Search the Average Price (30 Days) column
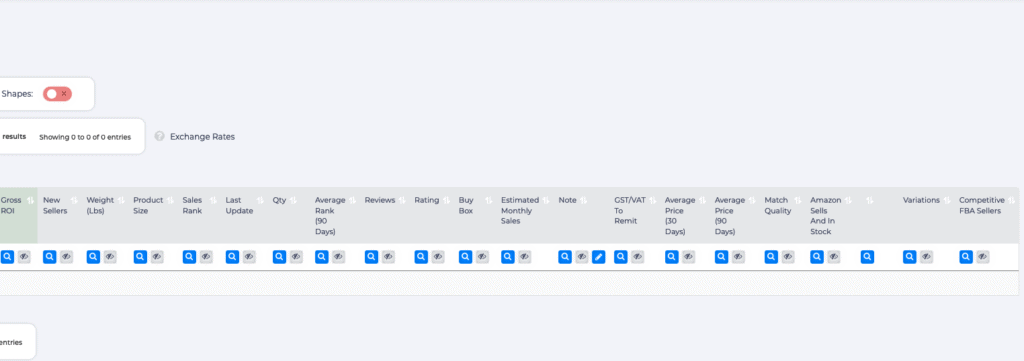Screen dimensions: 1024x361 point(672,257)
